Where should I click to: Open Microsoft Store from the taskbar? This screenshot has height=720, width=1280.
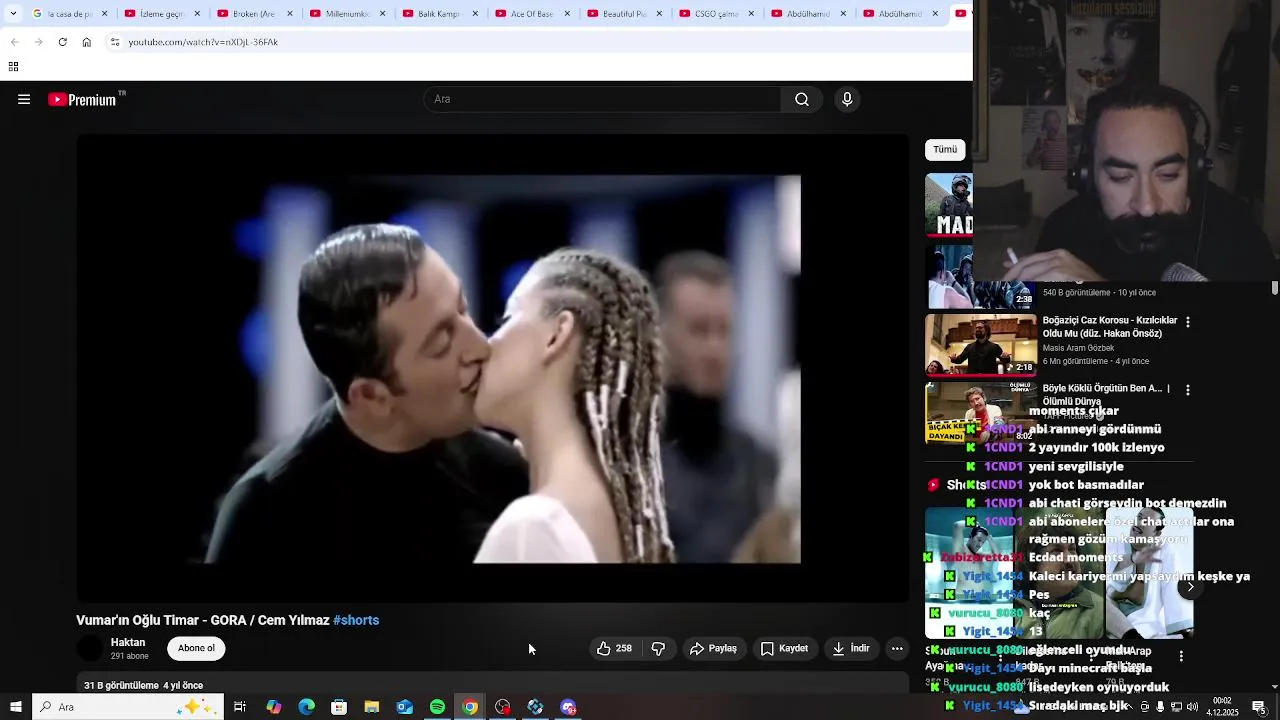point(339,707)
